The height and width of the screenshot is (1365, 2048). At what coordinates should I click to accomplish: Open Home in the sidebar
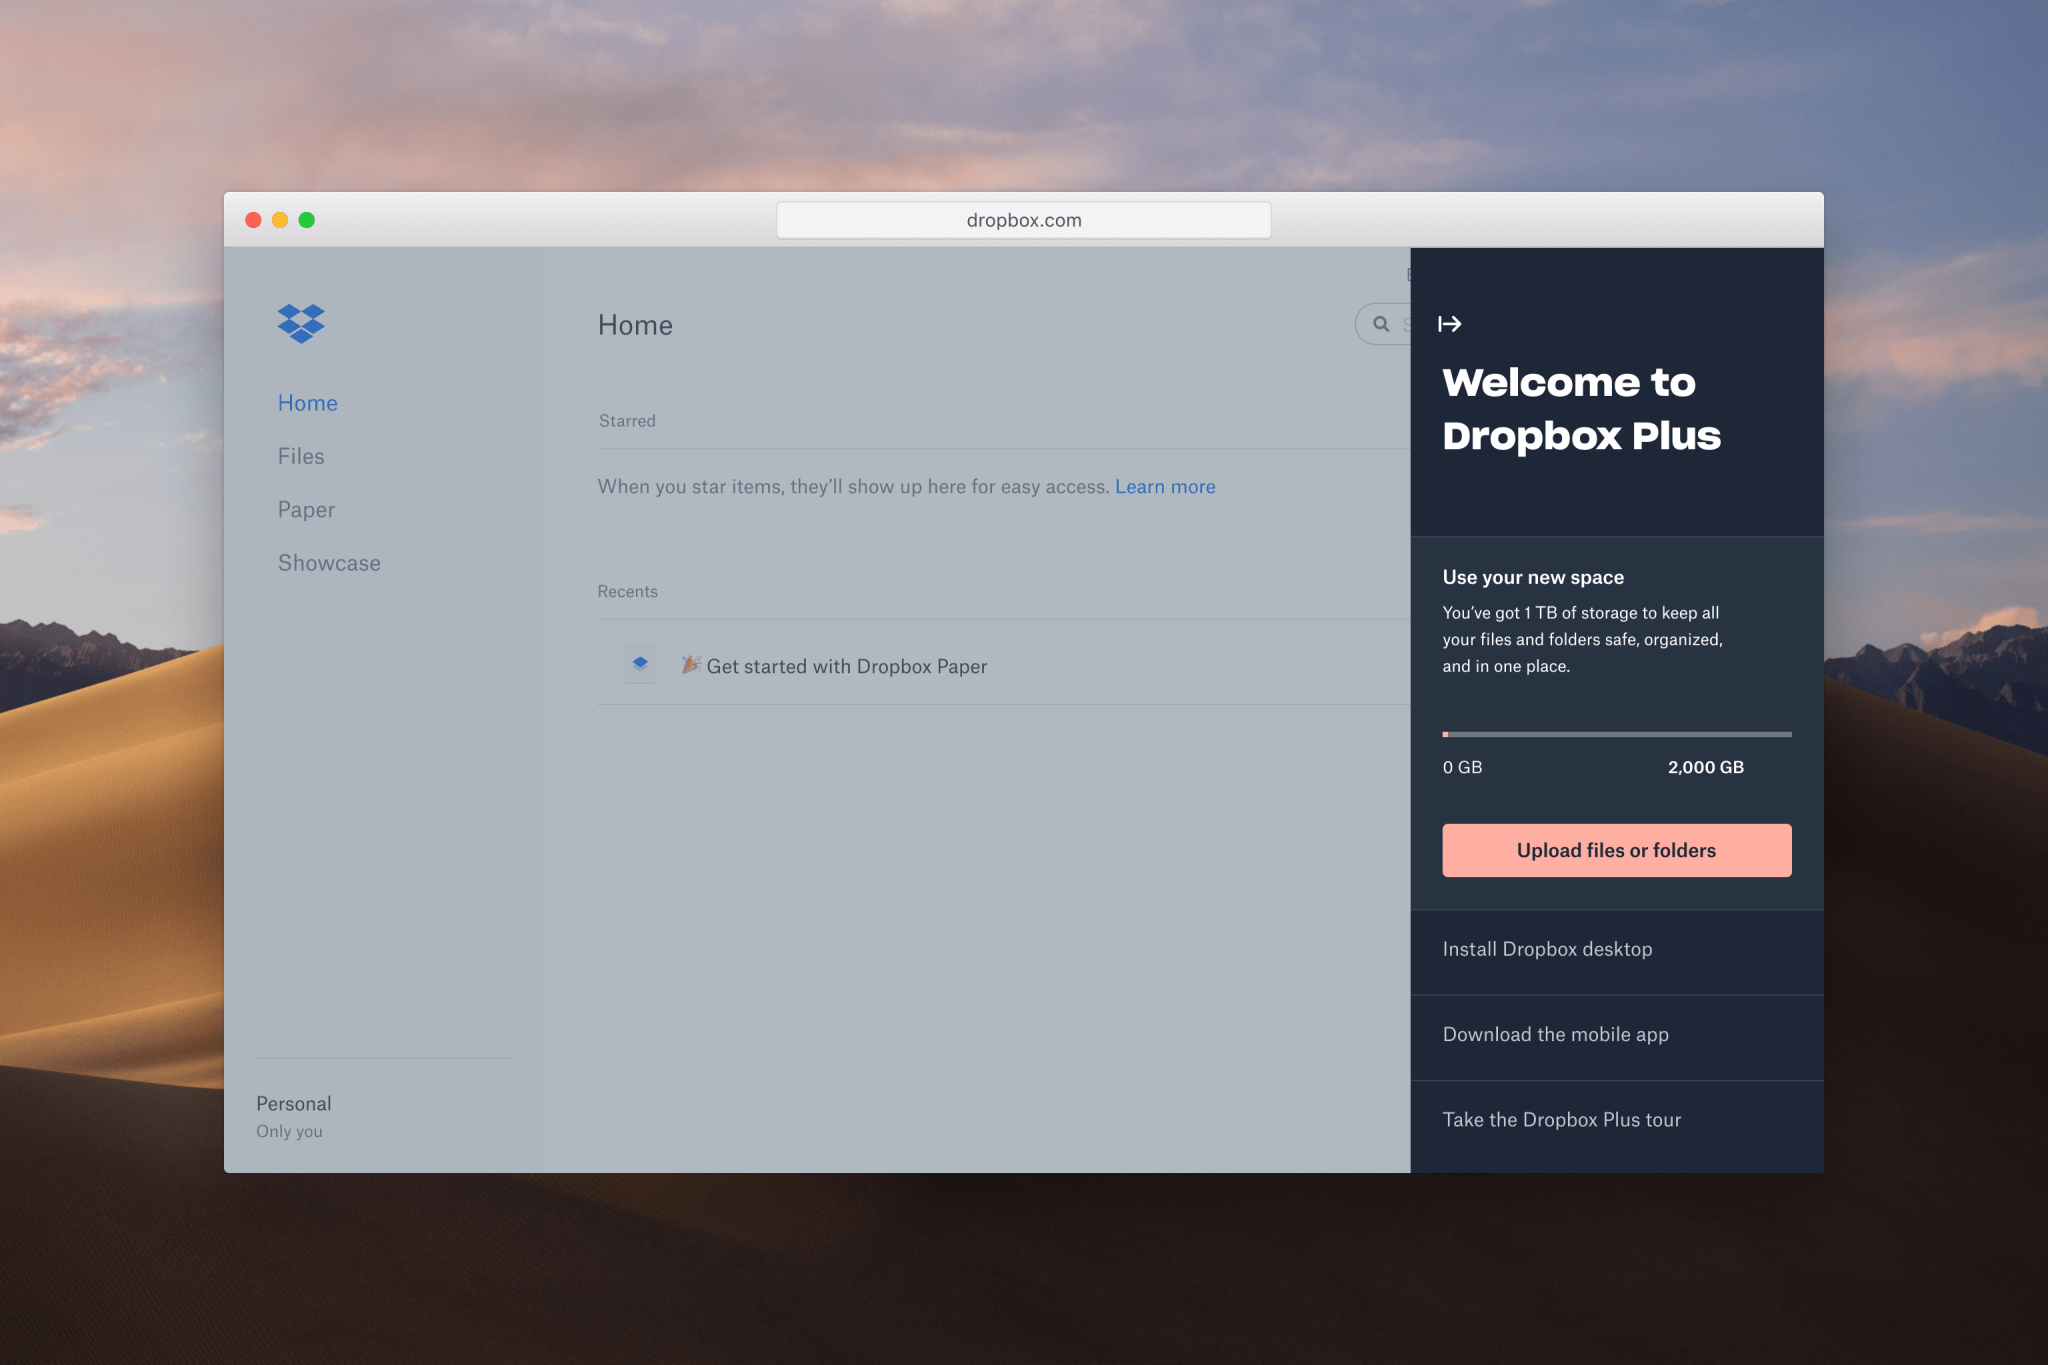pos(308,403)
